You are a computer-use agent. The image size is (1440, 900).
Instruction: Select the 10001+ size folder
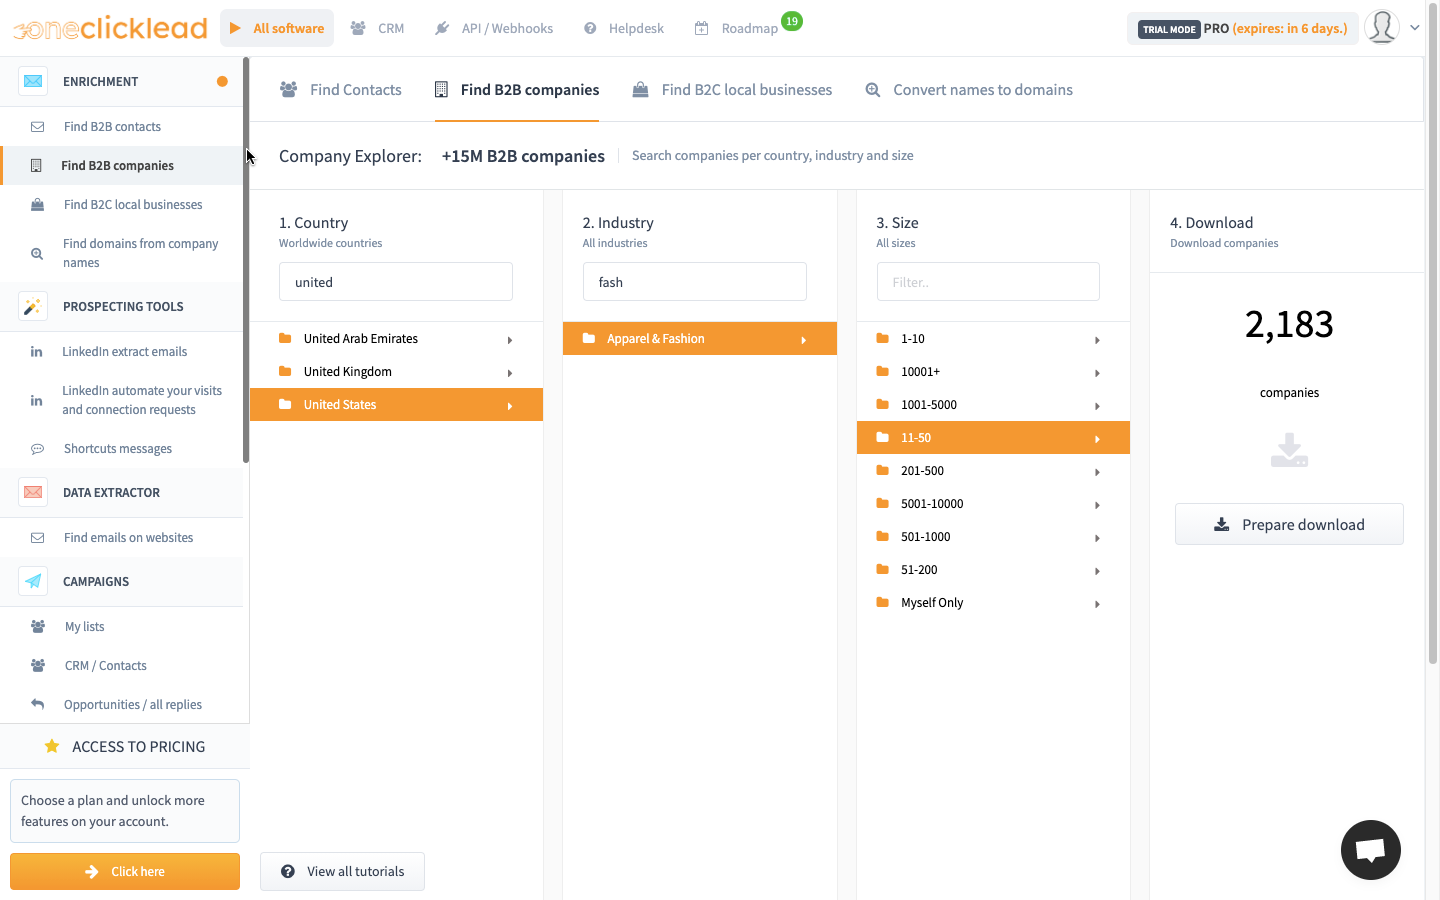point(993,372)
